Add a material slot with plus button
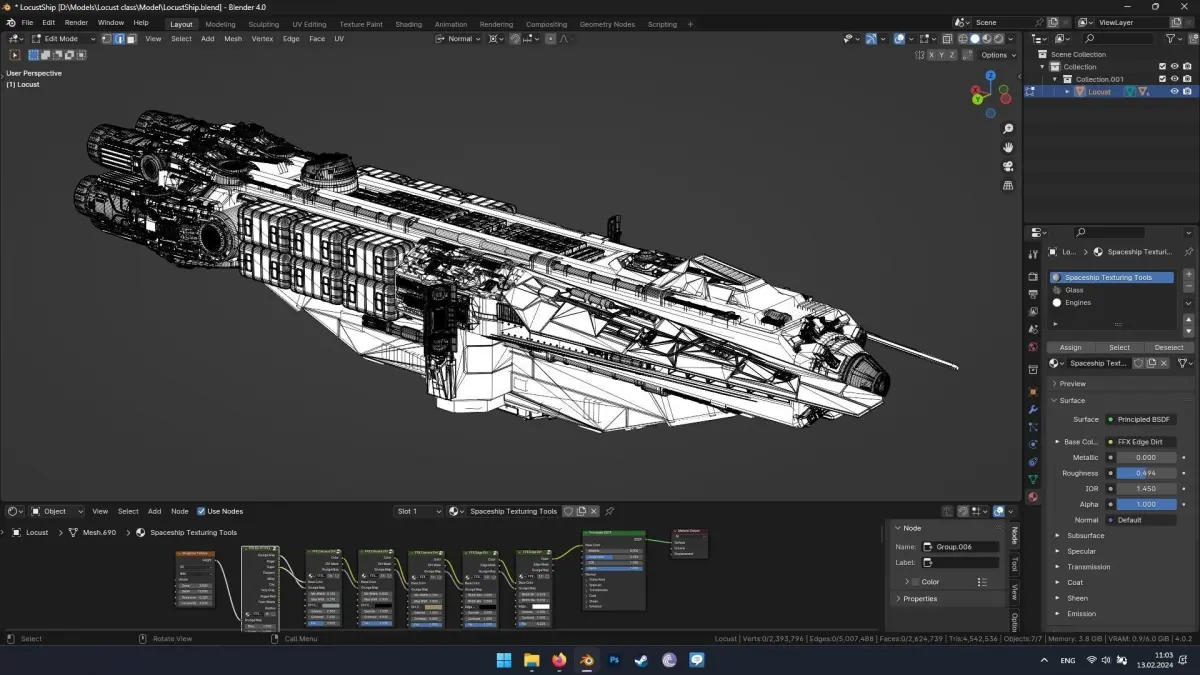1200x675 pixels. click(1188, 274)
